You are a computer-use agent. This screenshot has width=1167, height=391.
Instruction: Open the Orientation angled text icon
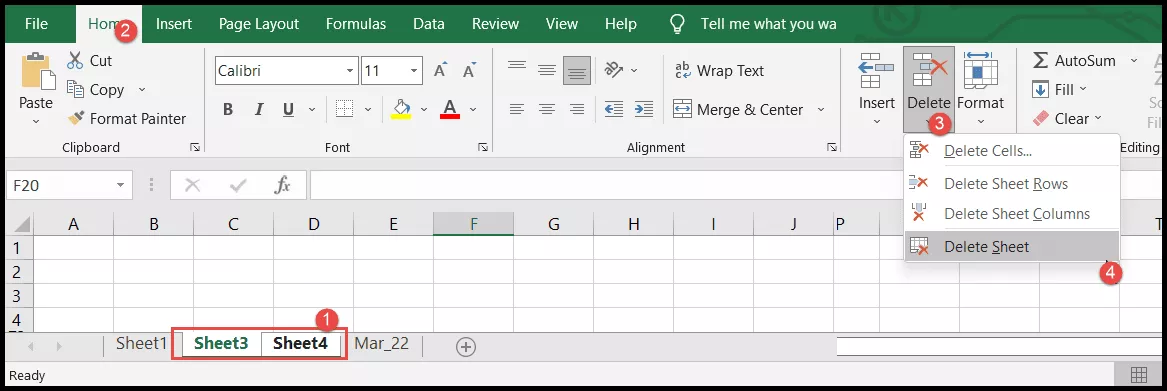614,70
